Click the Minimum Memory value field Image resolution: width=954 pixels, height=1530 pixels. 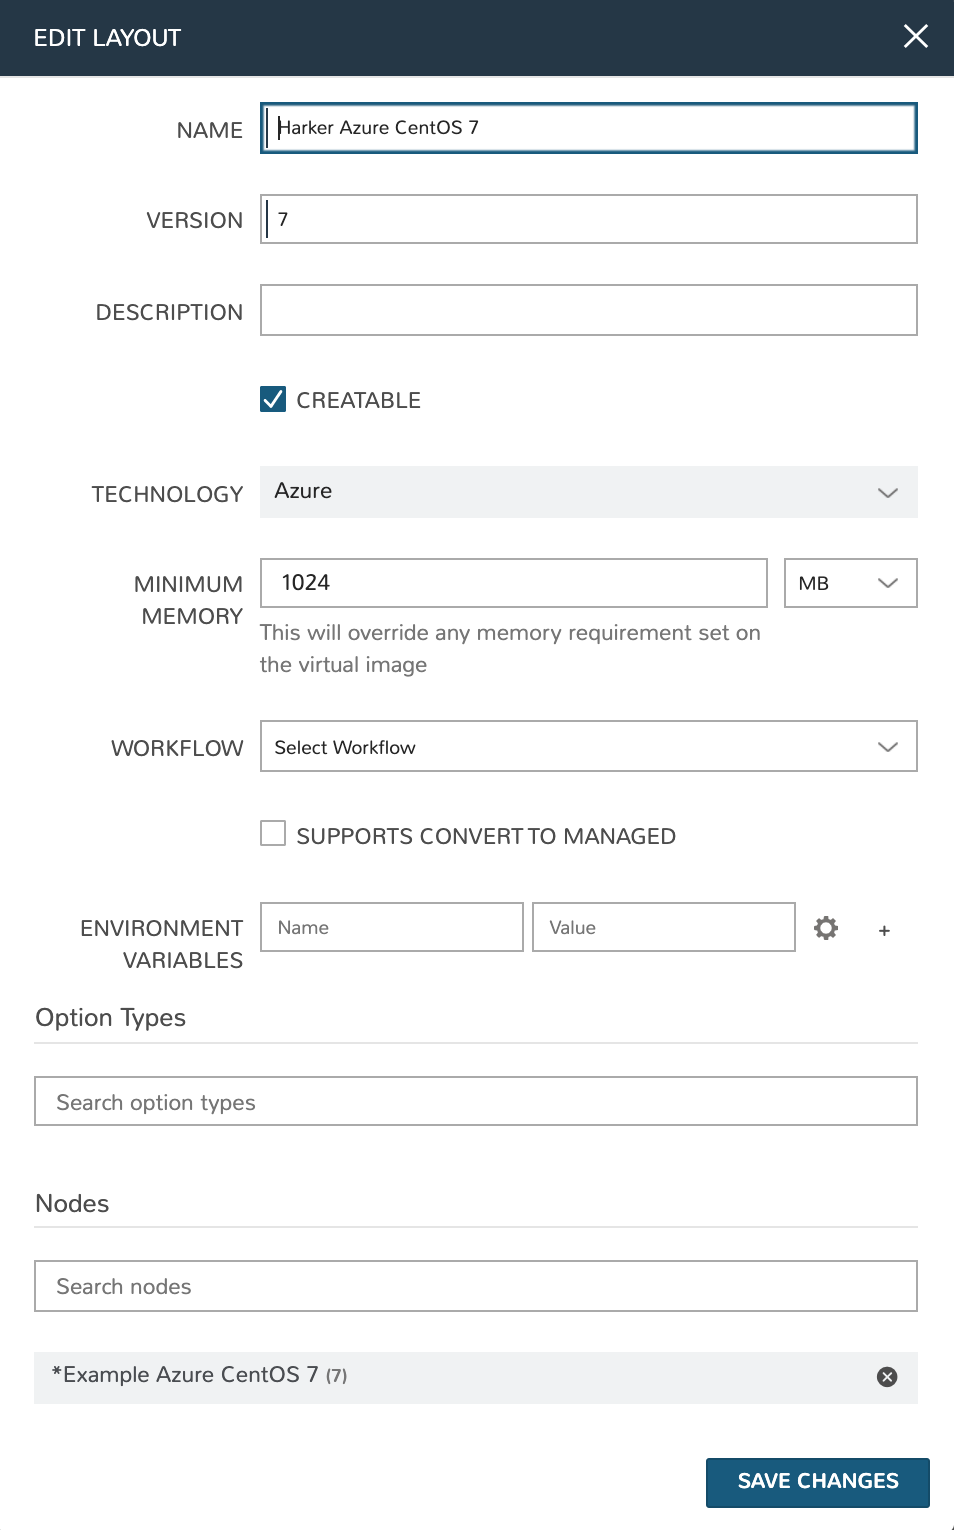pyautogui.click(x=513, y=583)
